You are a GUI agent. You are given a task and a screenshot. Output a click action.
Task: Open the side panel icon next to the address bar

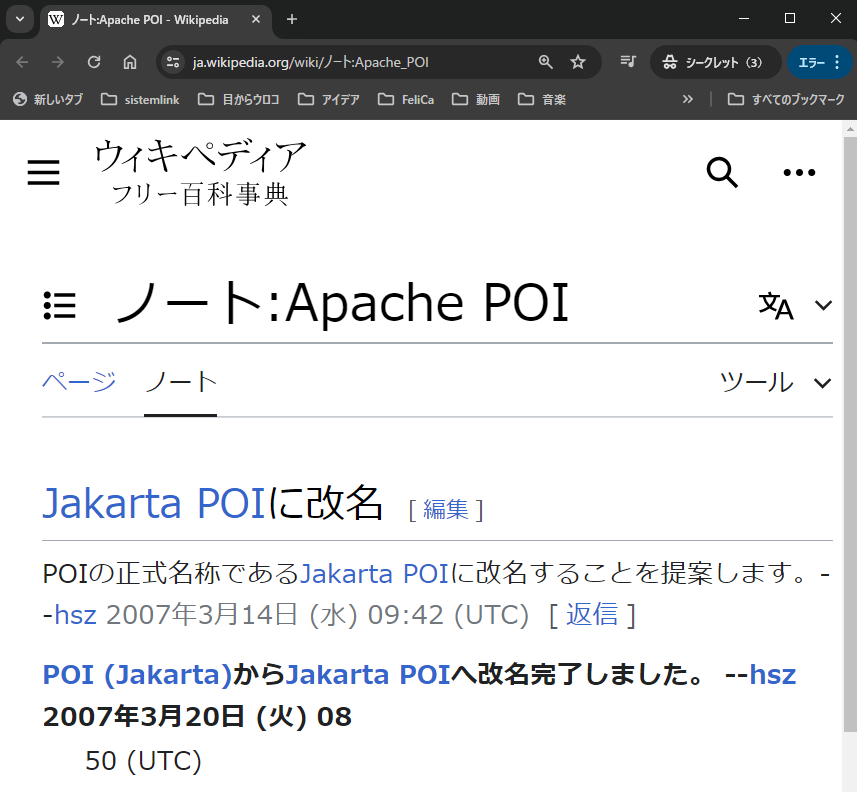[627, 61]
